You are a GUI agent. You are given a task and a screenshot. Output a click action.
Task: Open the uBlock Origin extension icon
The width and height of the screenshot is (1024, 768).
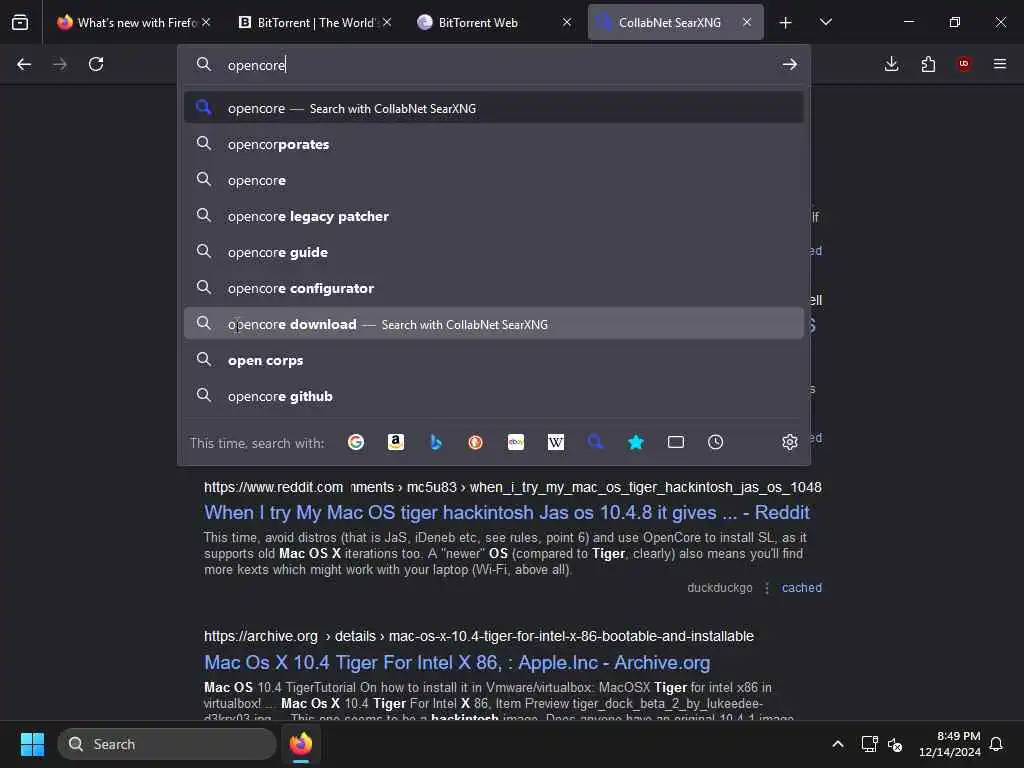point(964,64)
